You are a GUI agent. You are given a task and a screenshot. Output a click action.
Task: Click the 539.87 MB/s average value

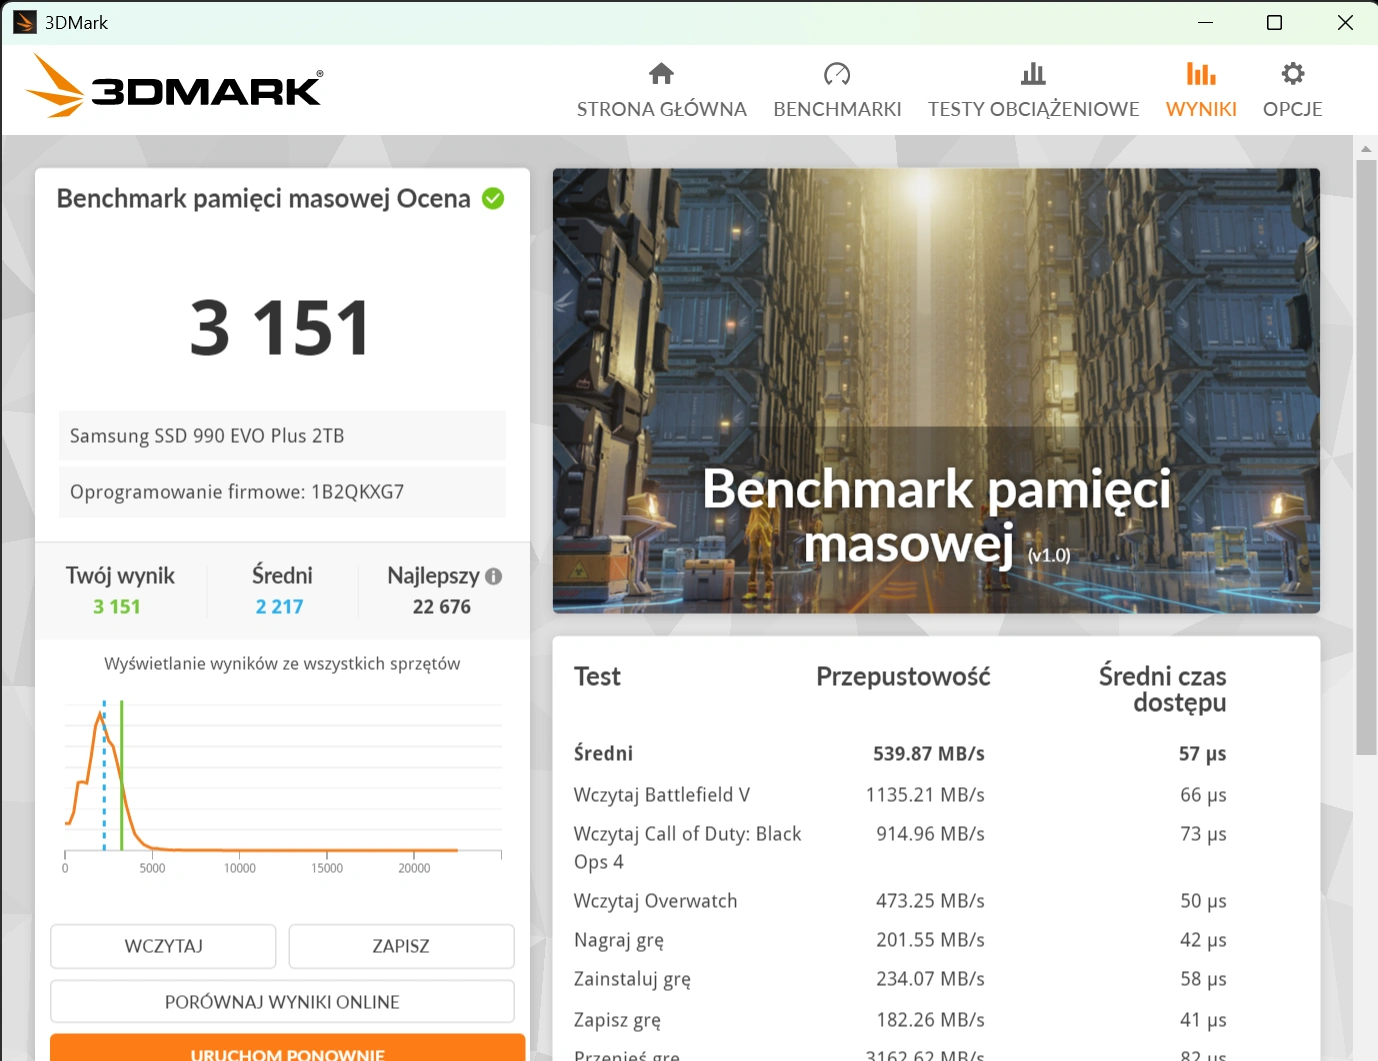click(929, 754)
